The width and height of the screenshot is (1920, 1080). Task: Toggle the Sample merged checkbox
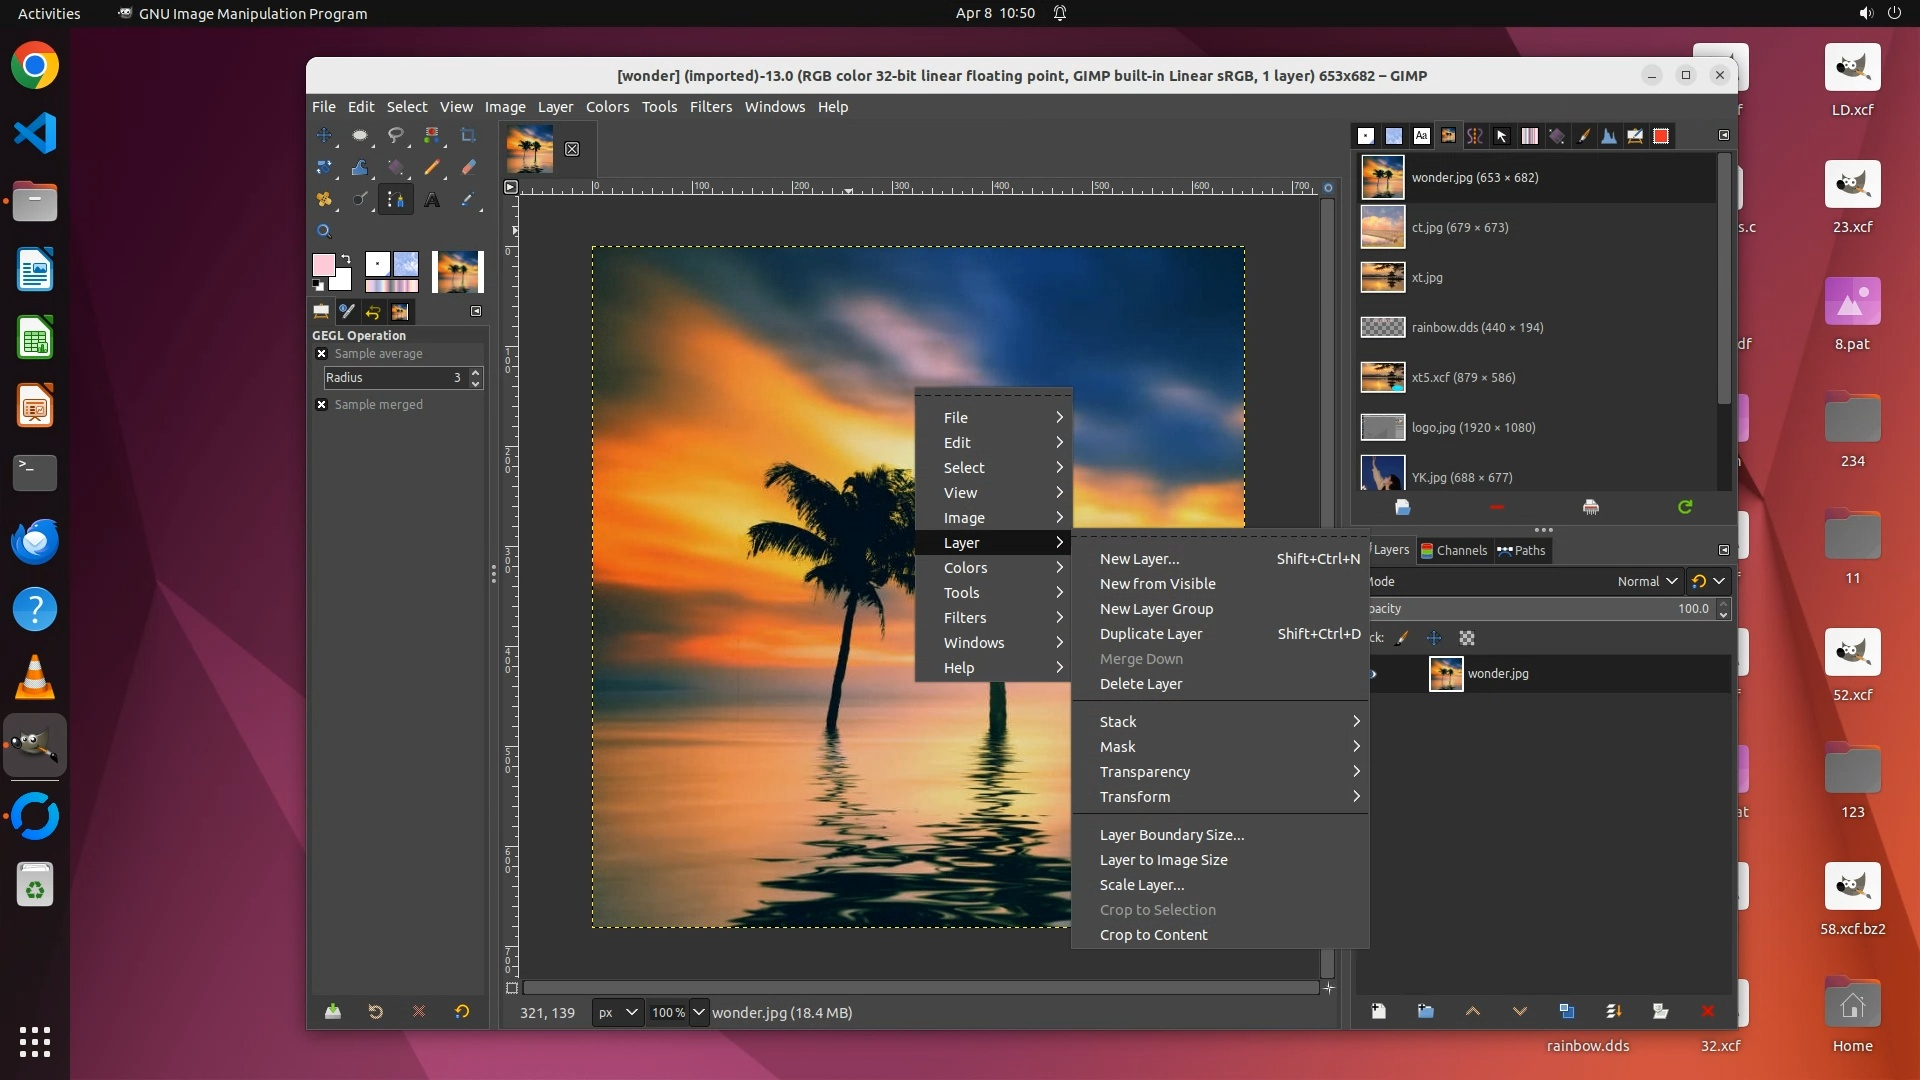(321, 405)
